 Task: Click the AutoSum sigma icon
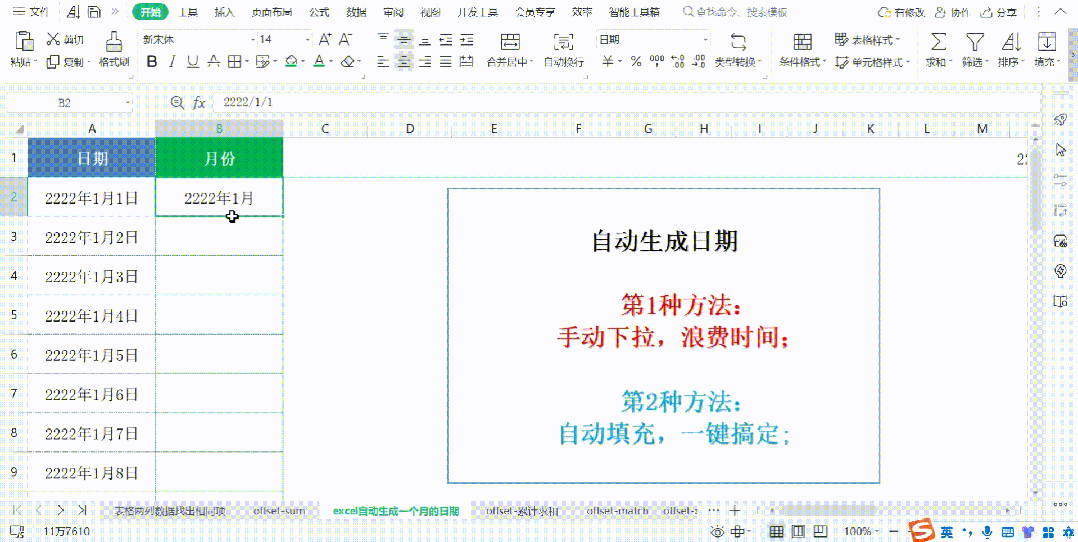coord(938,41)
